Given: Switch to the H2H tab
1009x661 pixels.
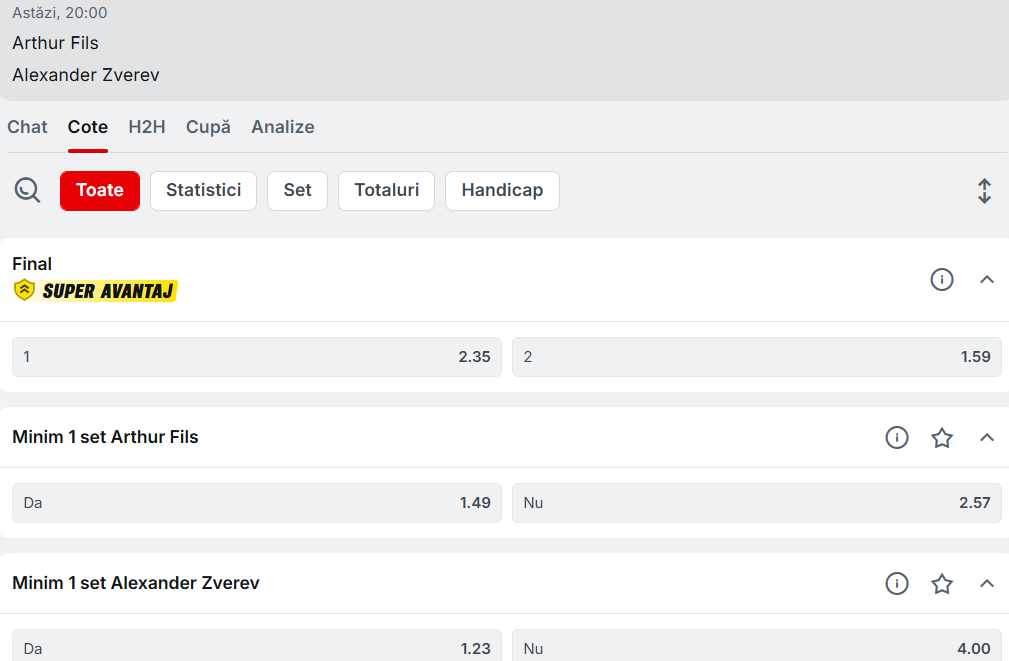Looking at the screenshot, I should click(x=147, y=127).
